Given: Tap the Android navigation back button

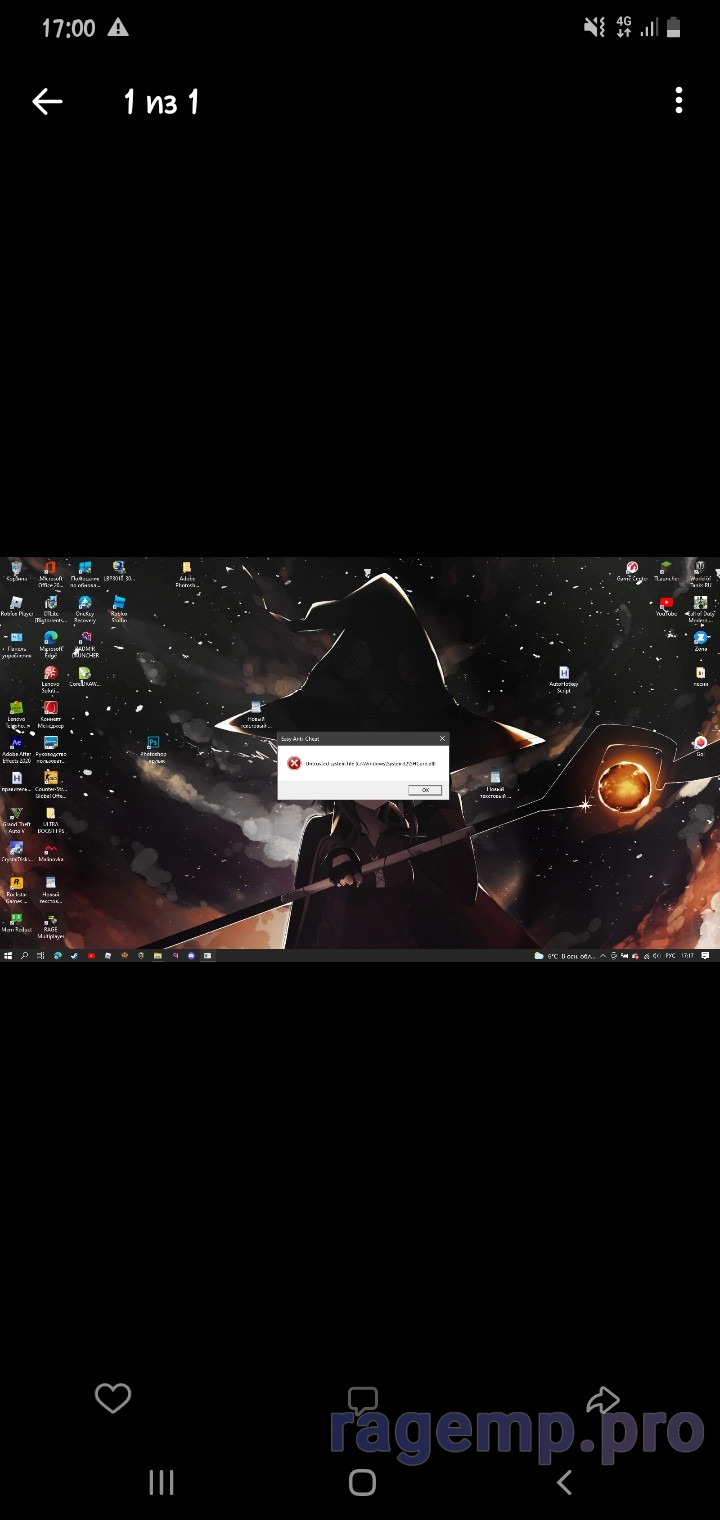Looking at the screenshot, I should 564,1482.
